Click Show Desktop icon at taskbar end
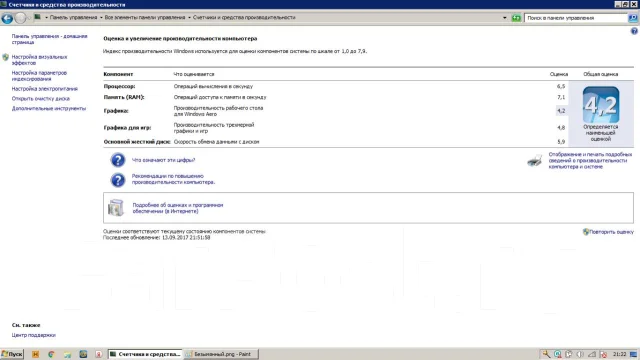Screen dimensions: 640x360 pos(634,354)
